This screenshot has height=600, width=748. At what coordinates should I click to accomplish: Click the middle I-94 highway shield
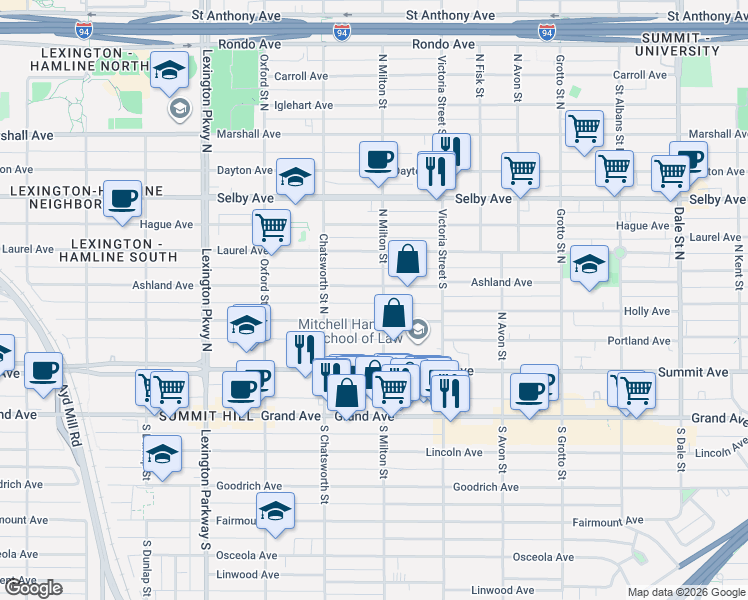[342, 32]
